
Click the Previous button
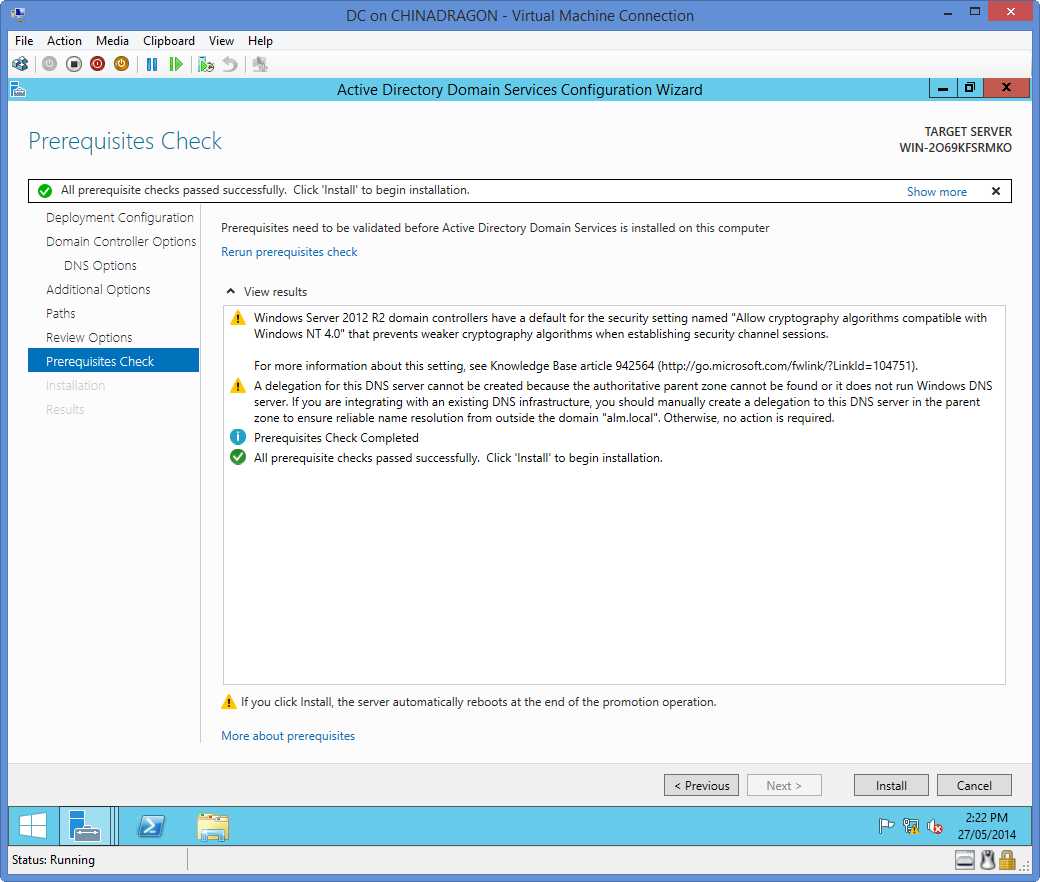pyautogui.click(x=701, y=785)
